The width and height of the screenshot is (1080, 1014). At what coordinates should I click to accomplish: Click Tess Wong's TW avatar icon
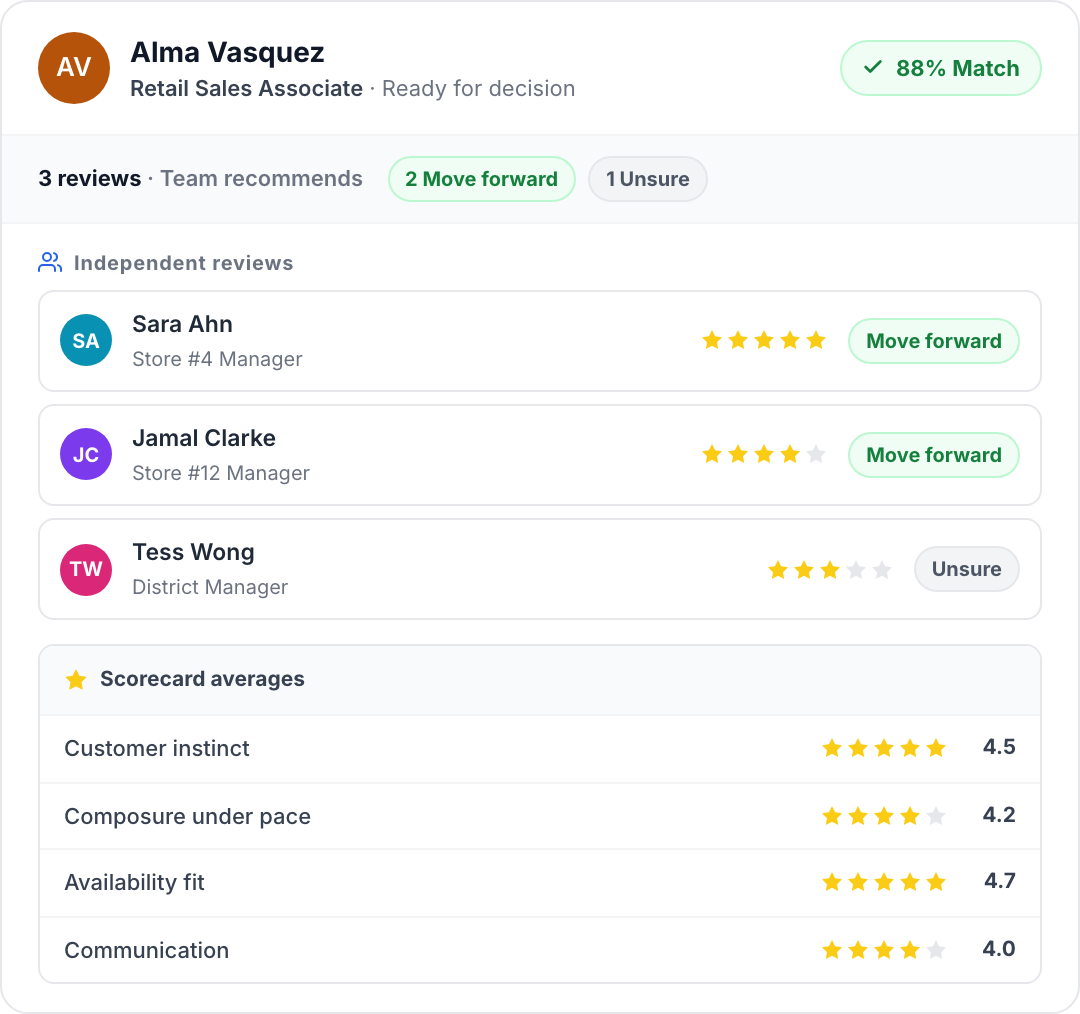pos(86,569)
